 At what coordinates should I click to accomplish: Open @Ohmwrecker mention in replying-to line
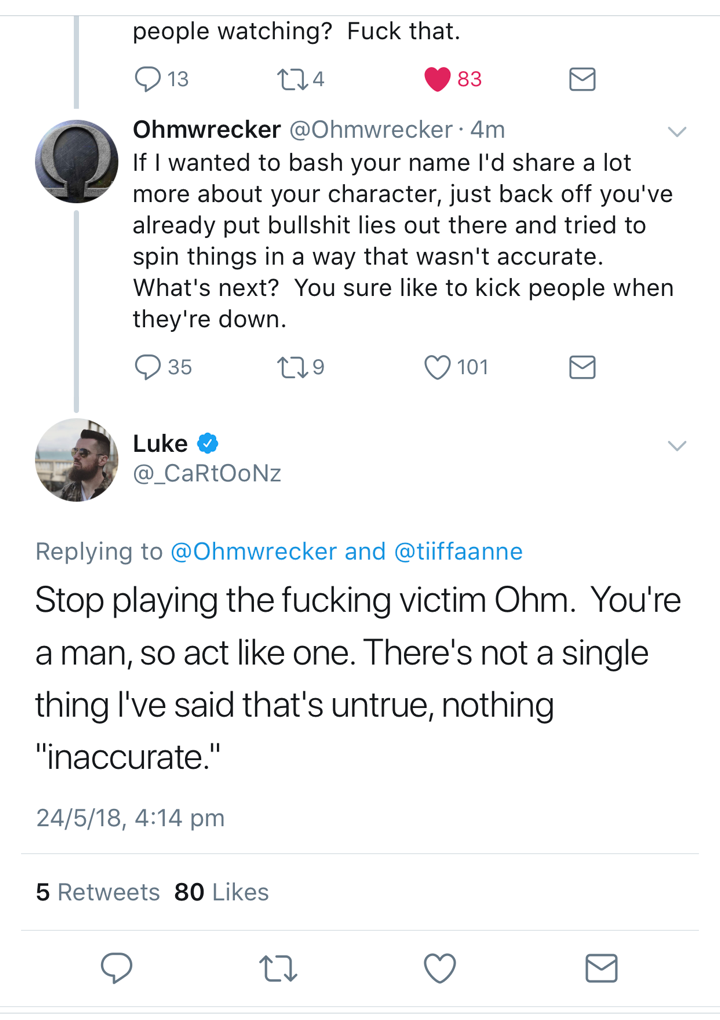[254, 551]
